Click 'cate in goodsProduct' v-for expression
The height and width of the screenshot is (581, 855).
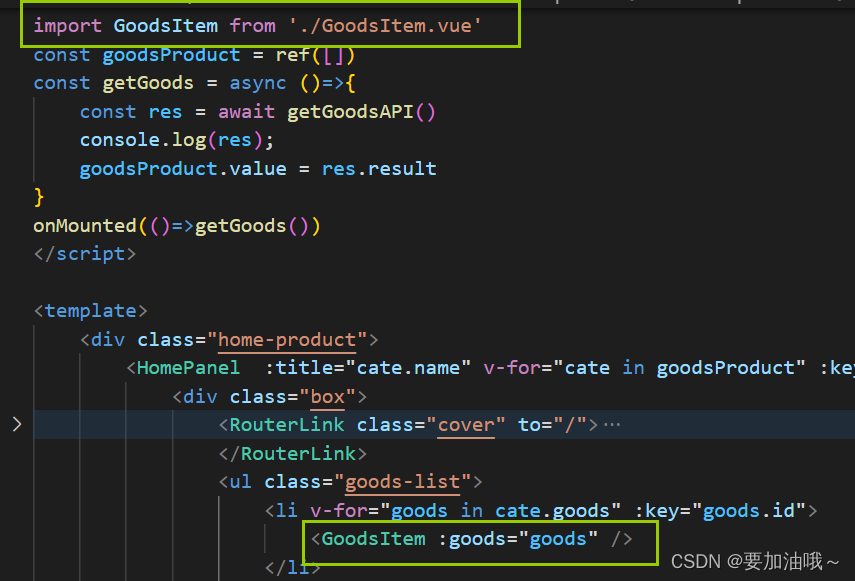pyautogui.click(x=679, y=368)
